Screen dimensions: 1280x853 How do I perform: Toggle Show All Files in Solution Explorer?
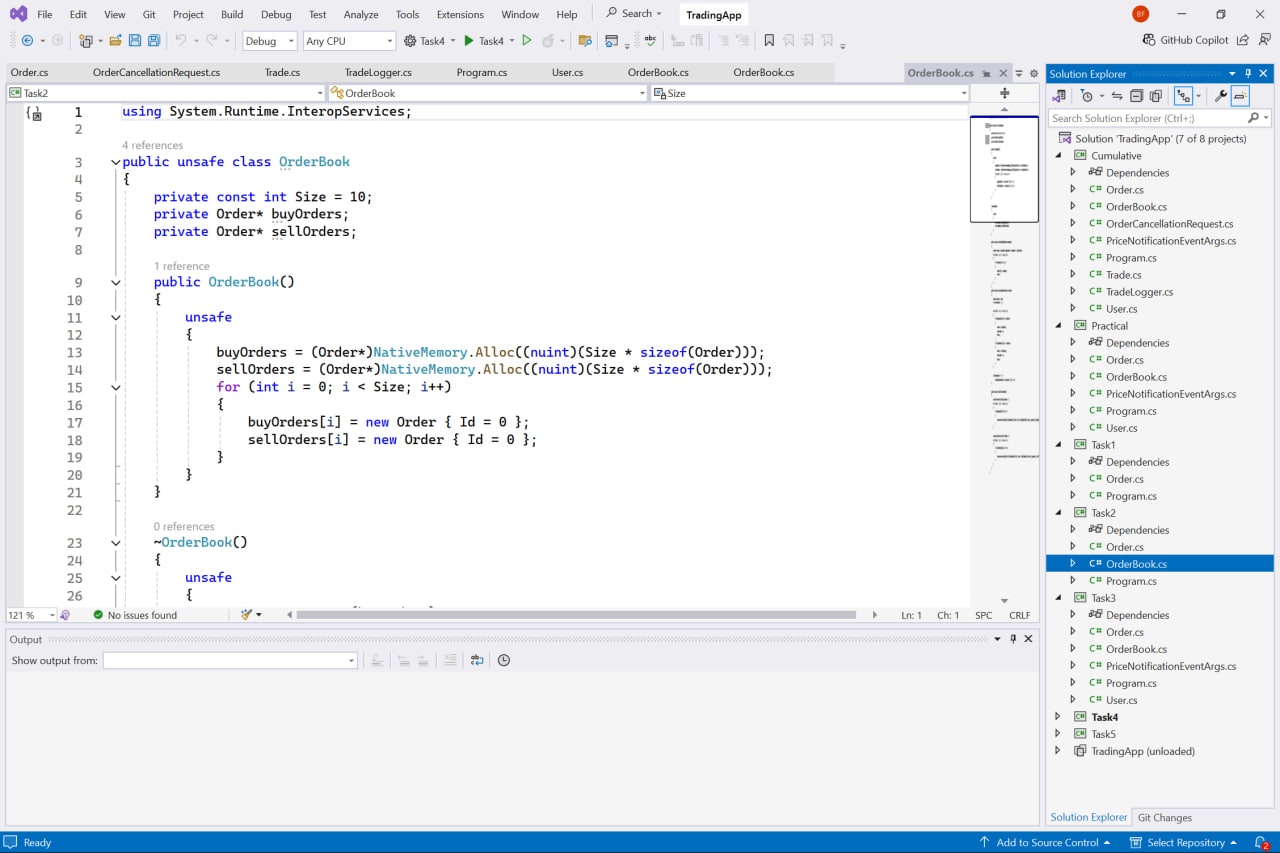point(1156,96)
